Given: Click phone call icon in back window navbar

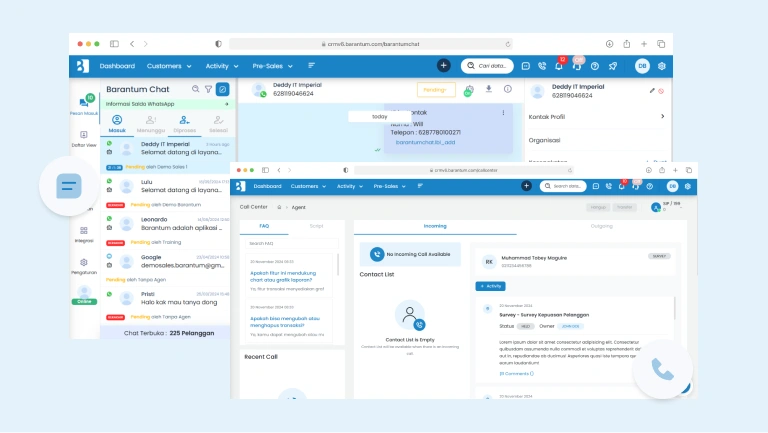Looking at the screenshot, I should [x=542, y=66].
